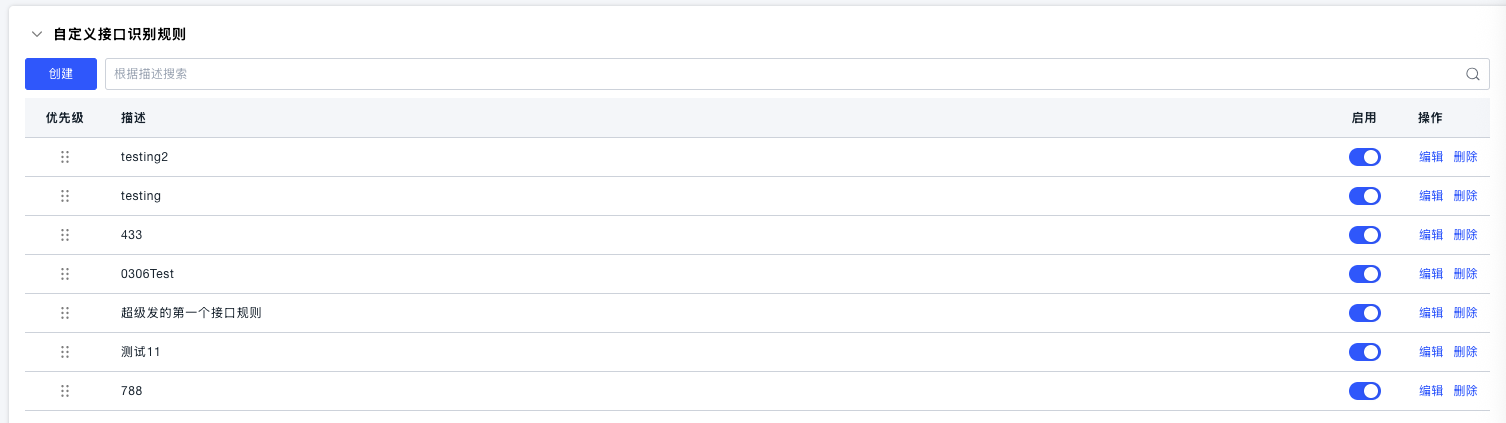The width and height of the screenshot is (1506, 423).
Task: Click drag handle icon for 测试11 rule
Action: 65,352
